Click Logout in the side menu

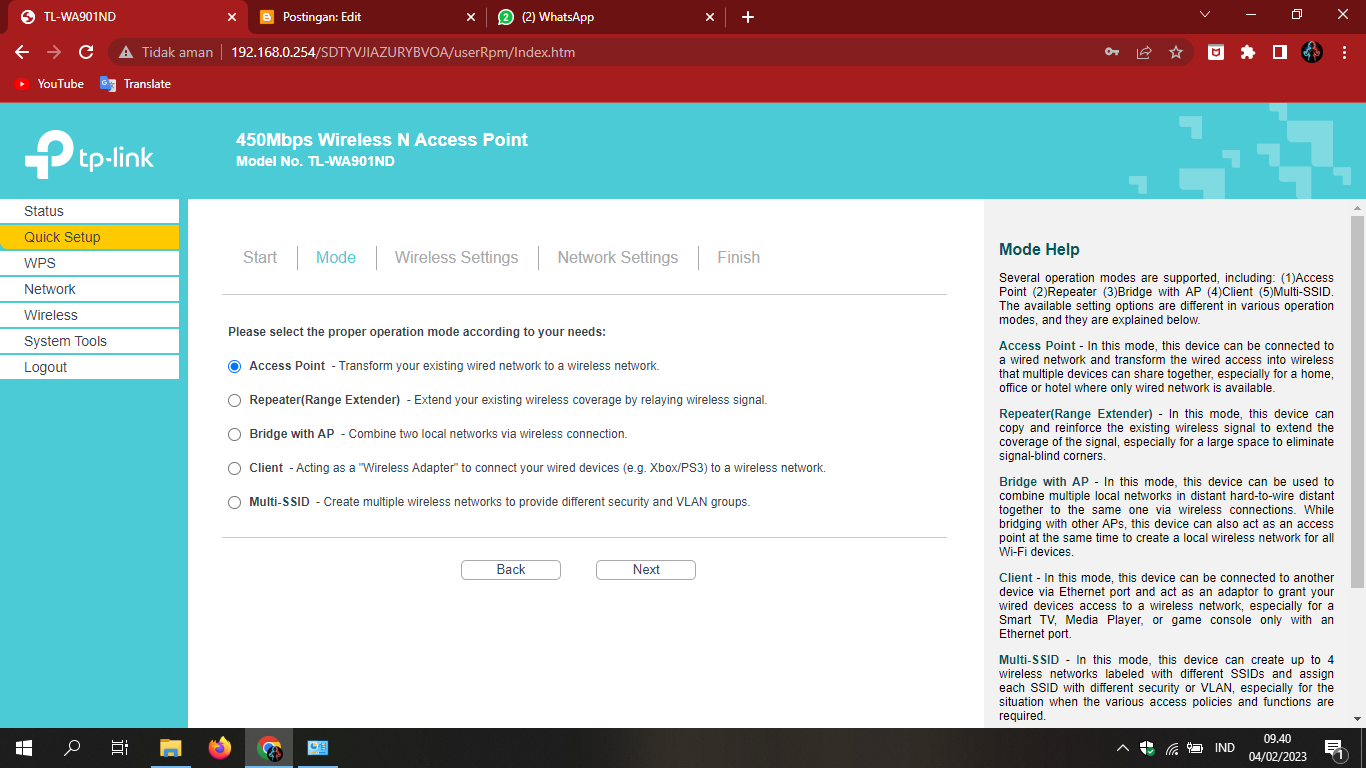click(x=90, y=367)
